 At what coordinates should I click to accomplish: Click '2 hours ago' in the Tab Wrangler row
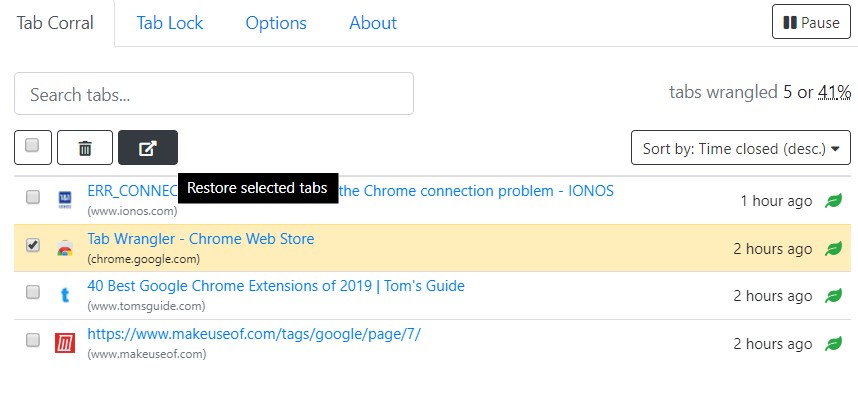773,249
